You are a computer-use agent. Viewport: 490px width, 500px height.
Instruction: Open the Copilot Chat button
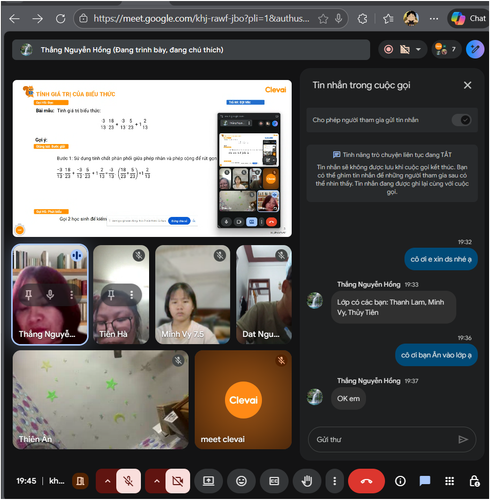pyautogui.click(x=468, y=18)
